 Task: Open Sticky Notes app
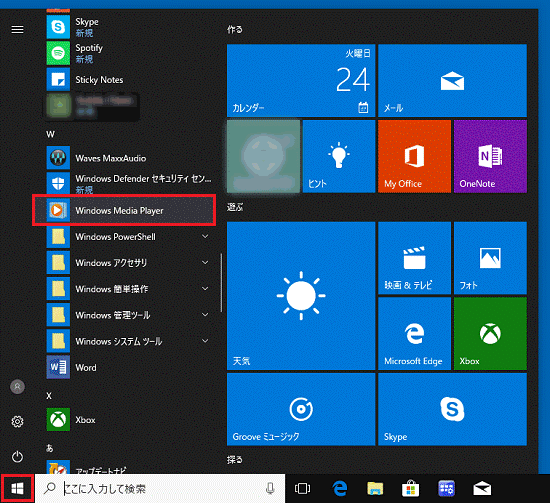click(x=128, y=80)
